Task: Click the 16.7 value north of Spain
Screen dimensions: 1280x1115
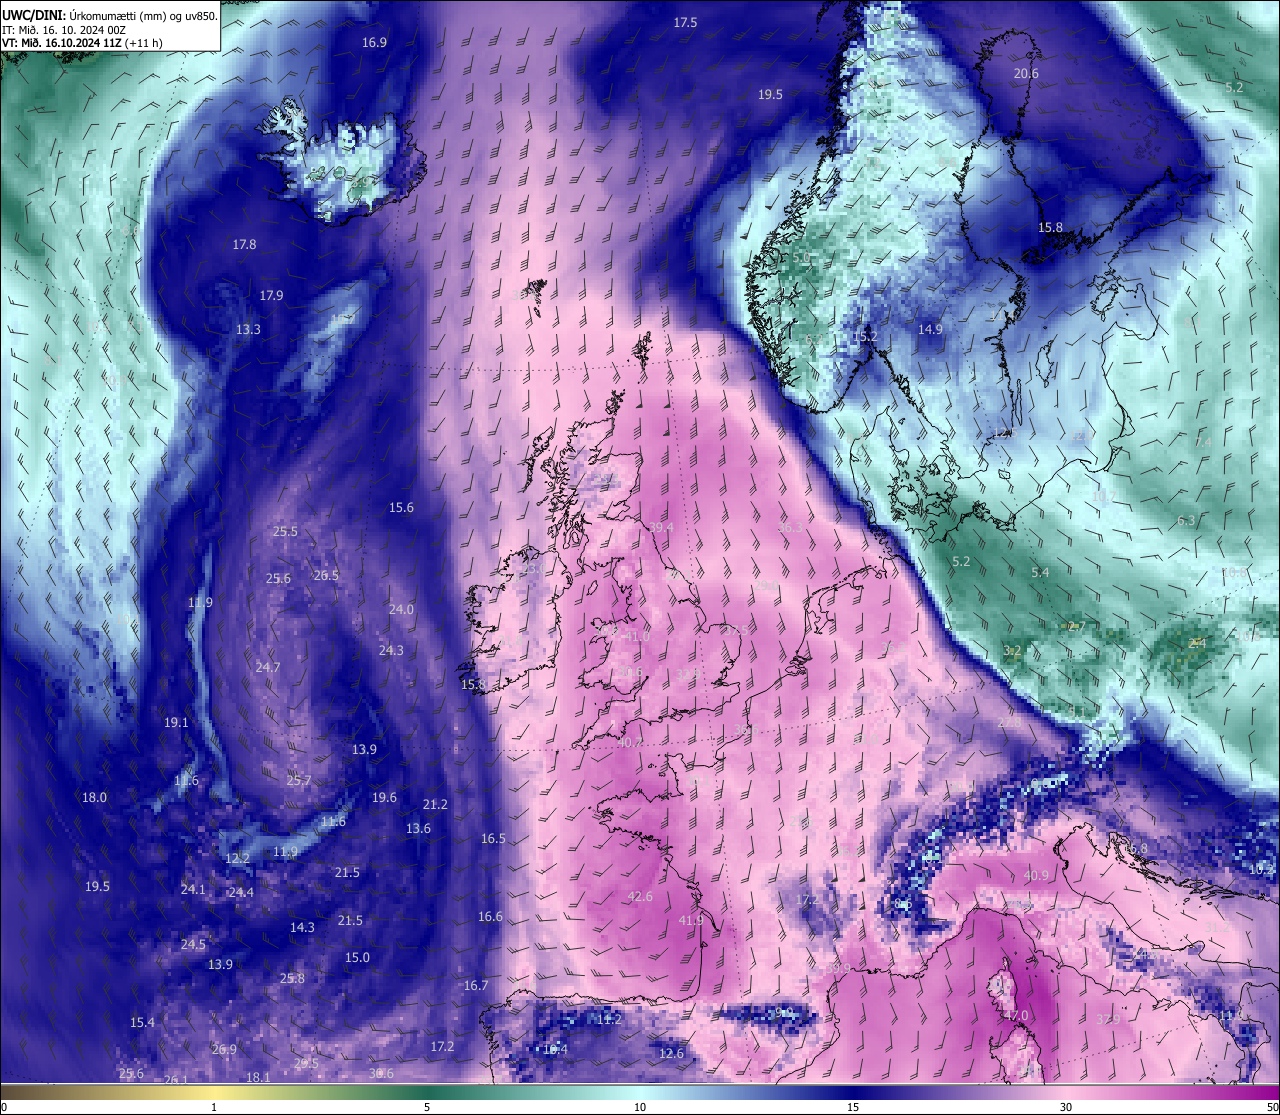Action: coord(476,986)
